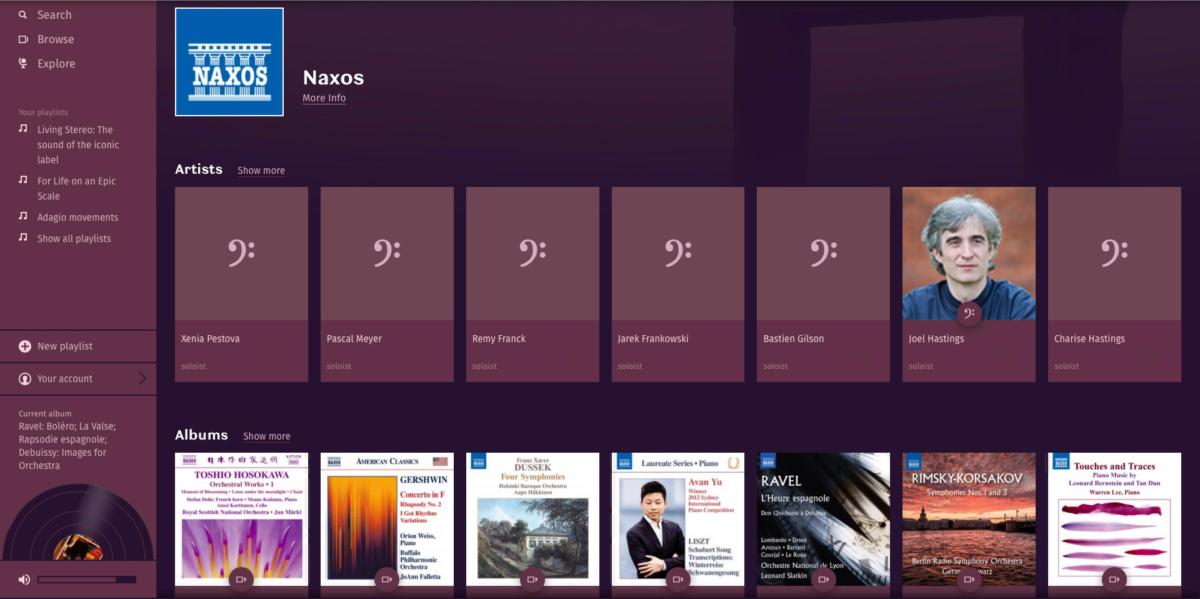Click the Joel Hastings name label
This screenshot has height=599, width=1200.
(x=936, y=339)
